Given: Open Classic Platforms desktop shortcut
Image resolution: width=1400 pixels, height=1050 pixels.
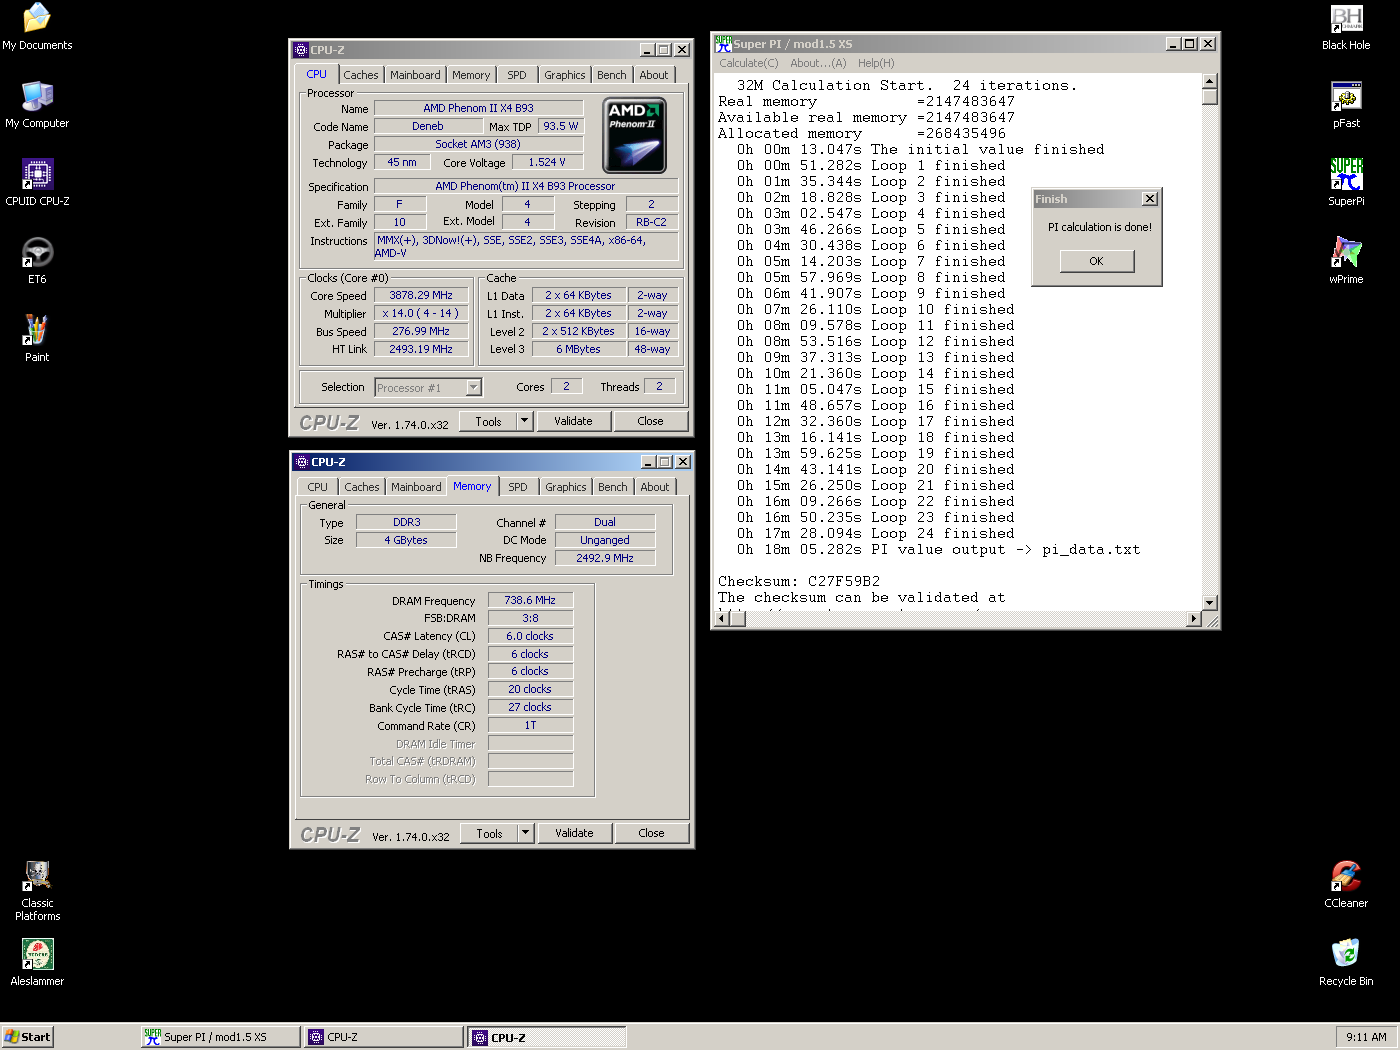Looking at the screenshot, I should pyautogui.click(x=37, y=891).
